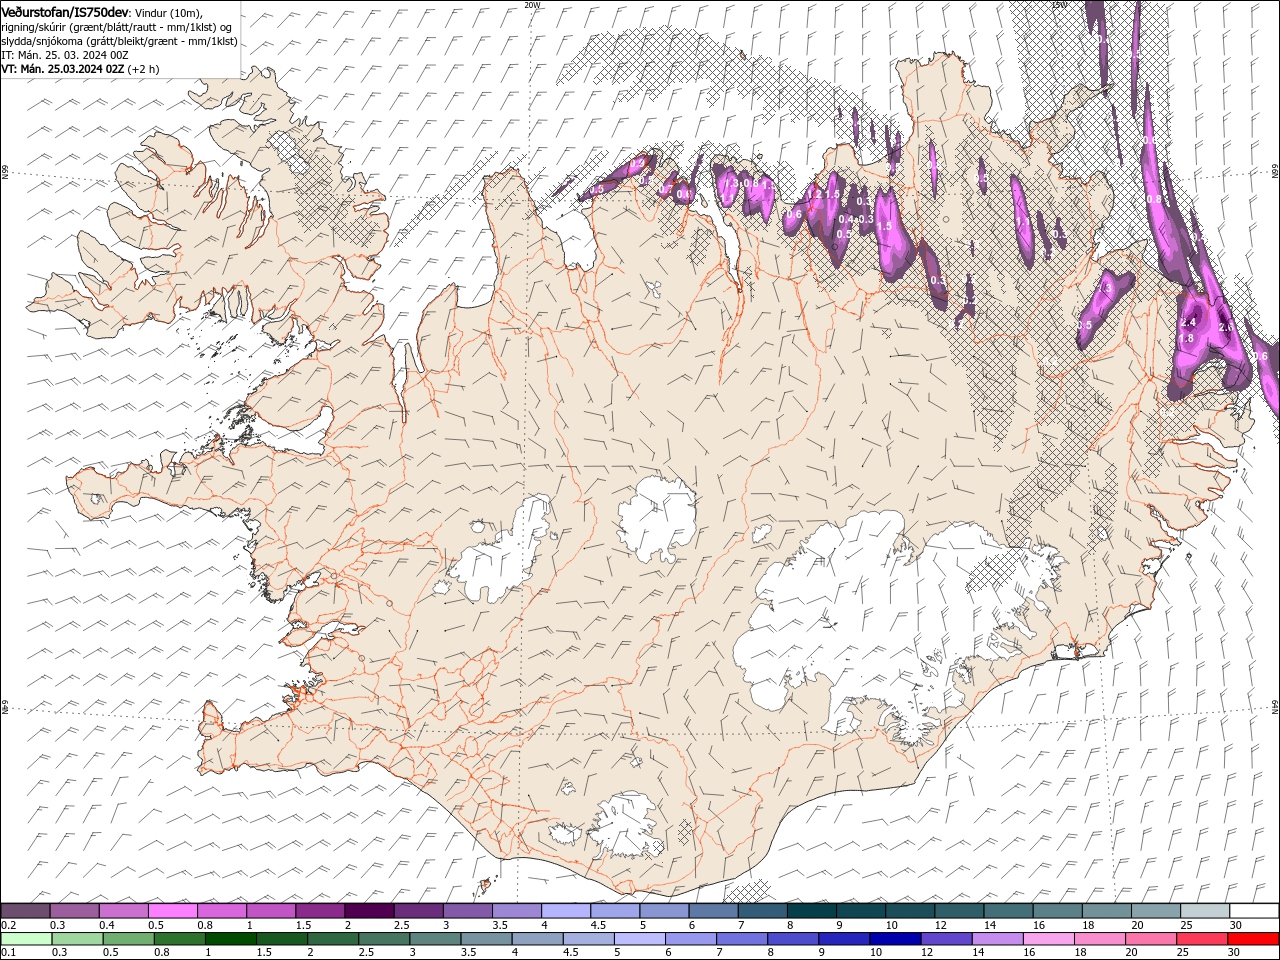Click the IT: Mán. 25. 03. 2024 00Z line

coord(65,55)
